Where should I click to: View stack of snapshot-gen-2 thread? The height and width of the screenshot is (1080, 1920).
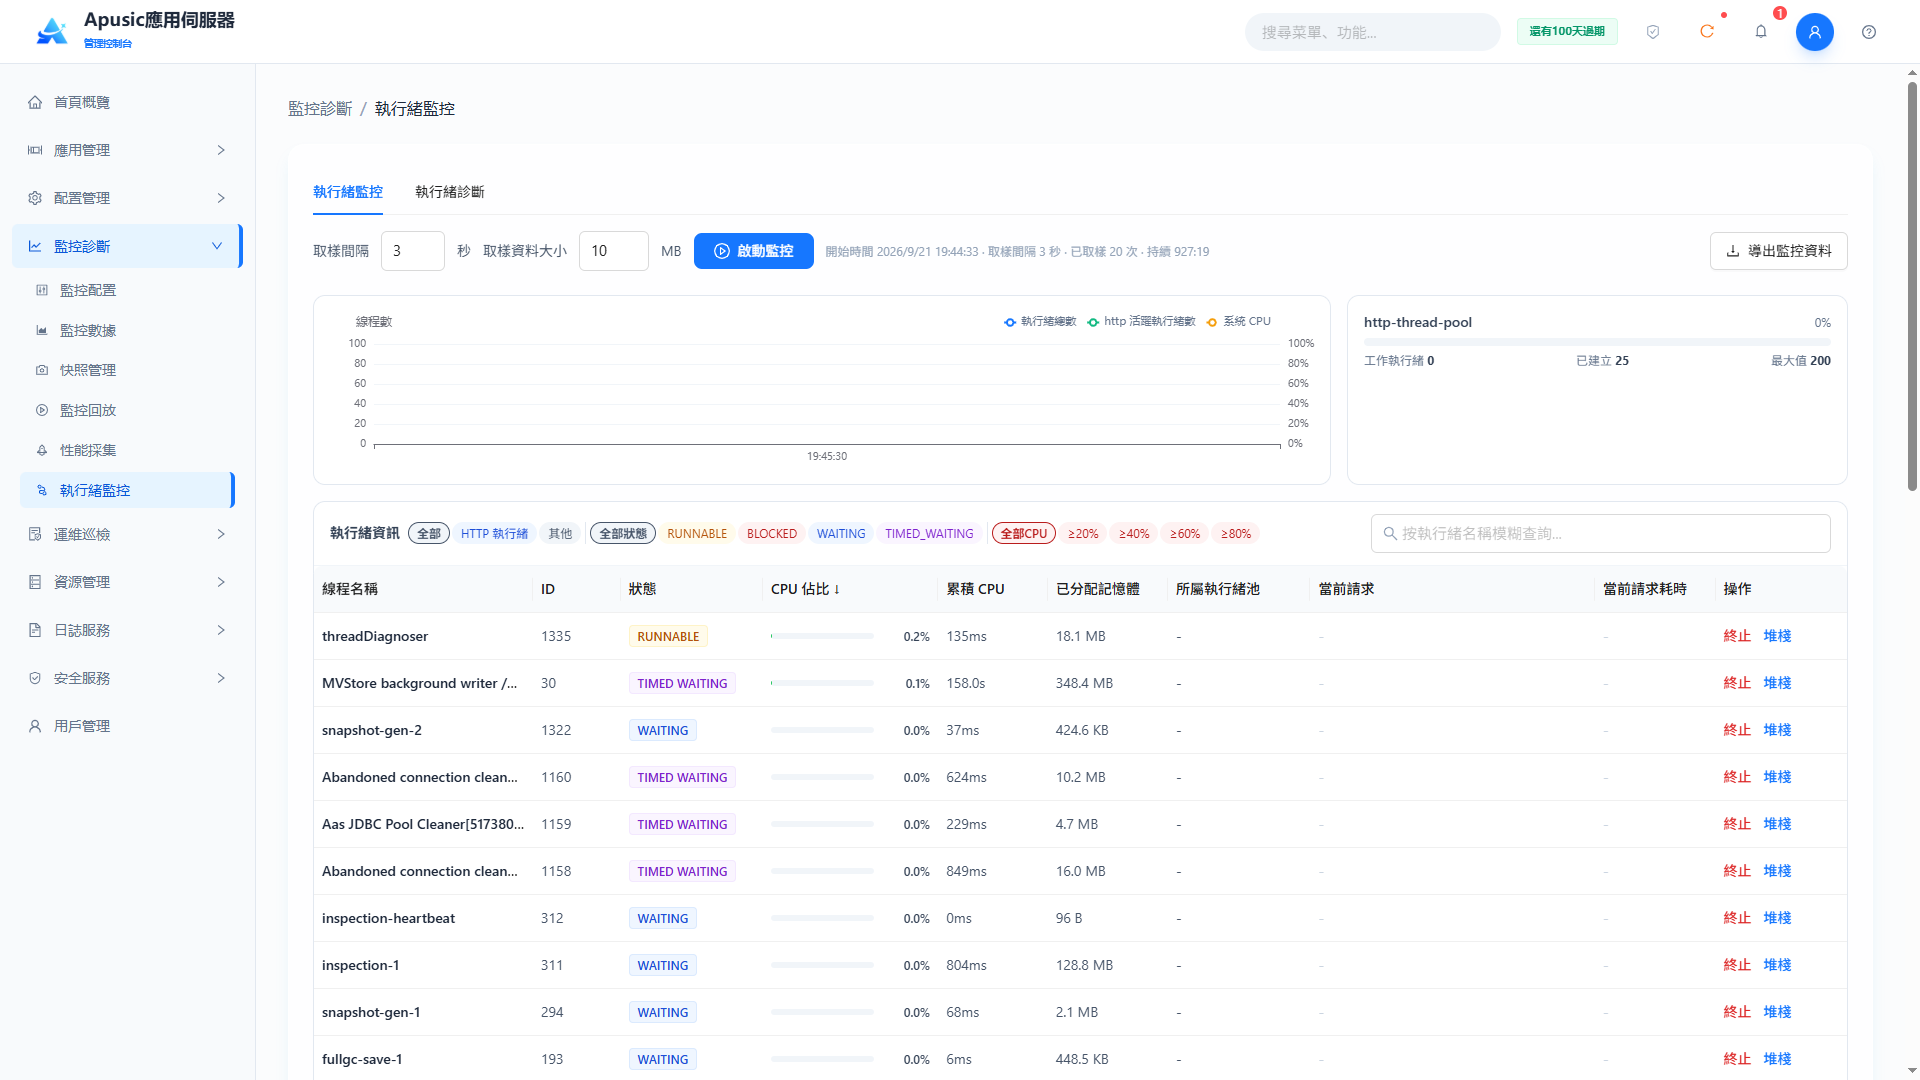click(x=1777, y=730)
